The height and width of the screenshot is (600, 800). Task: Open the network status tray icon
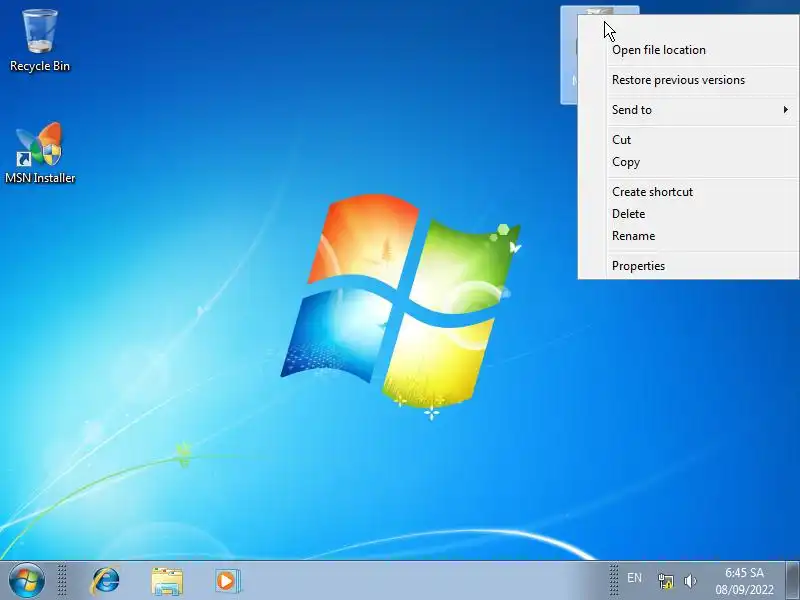(665, 581)
